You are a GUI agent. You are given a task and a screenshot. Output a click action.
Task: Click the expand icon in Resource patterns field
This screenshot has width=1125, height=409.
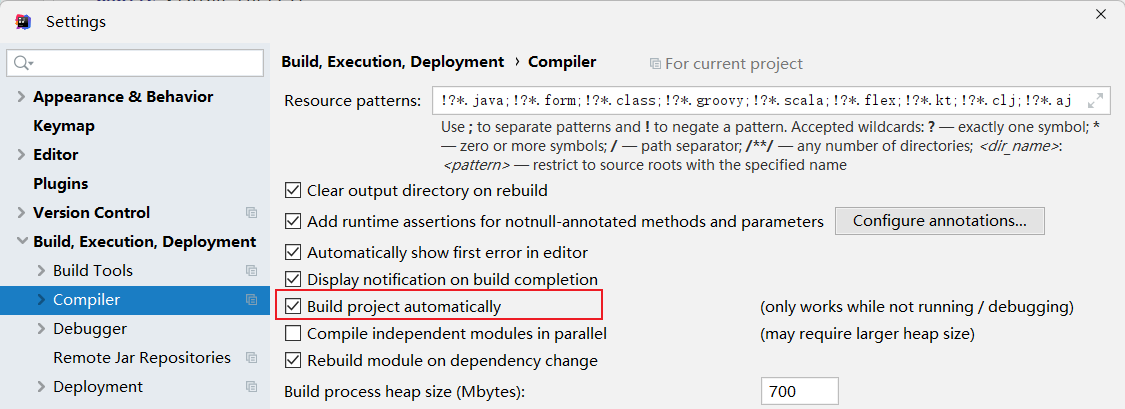coord(1095,100)
